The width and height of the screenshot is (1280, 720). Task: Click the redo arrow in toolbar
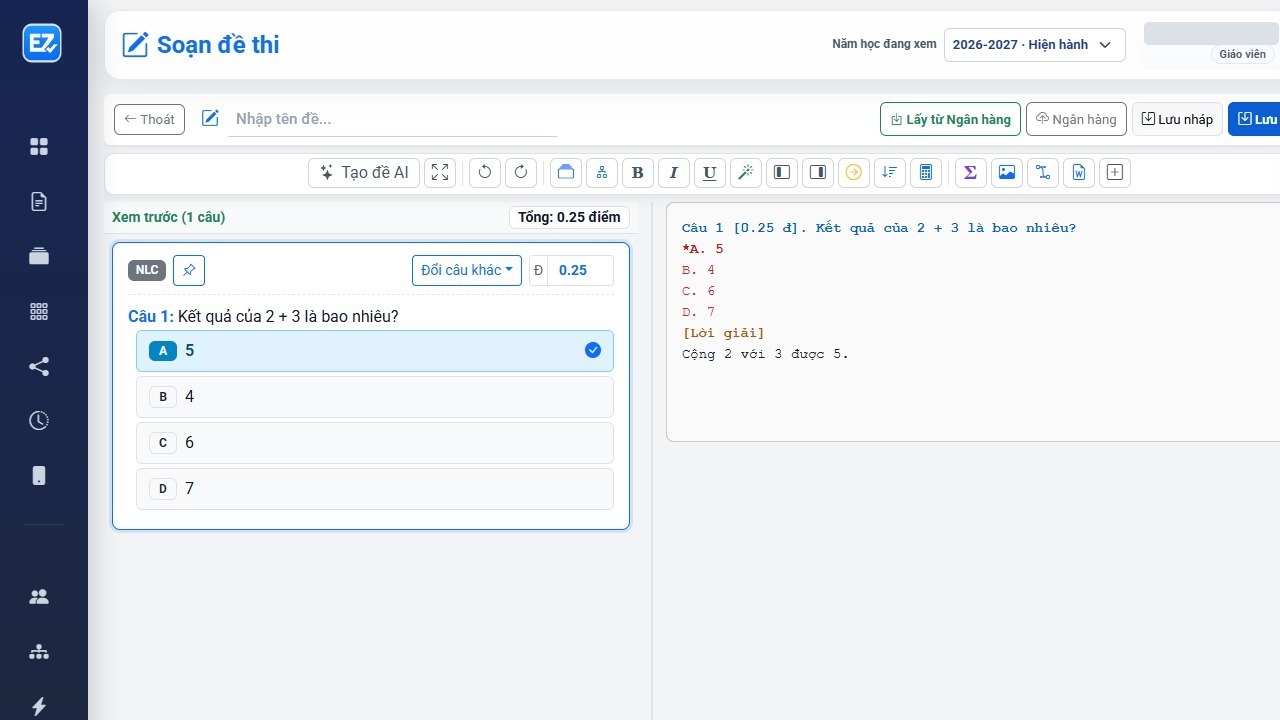[x=521, y=172]
